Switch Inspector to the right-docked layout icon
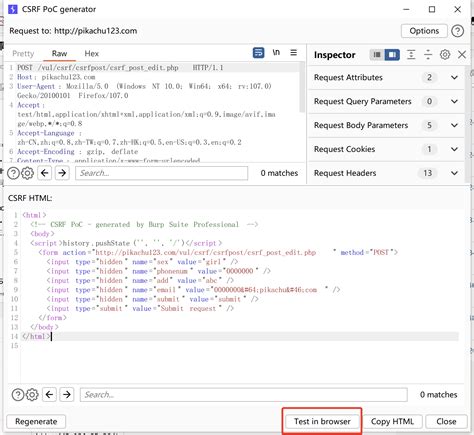This screenshot has height=435, width=474. (x=392, y=54)
